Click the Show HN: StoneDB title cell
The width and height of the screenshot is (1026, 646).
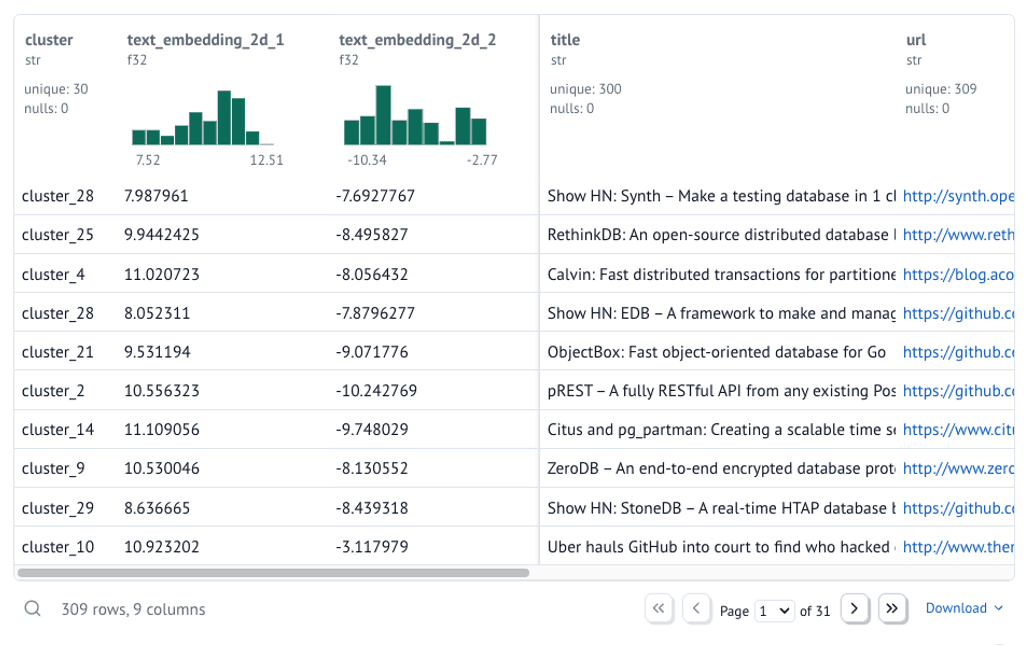pyautogui.click(x=722, y=508)
